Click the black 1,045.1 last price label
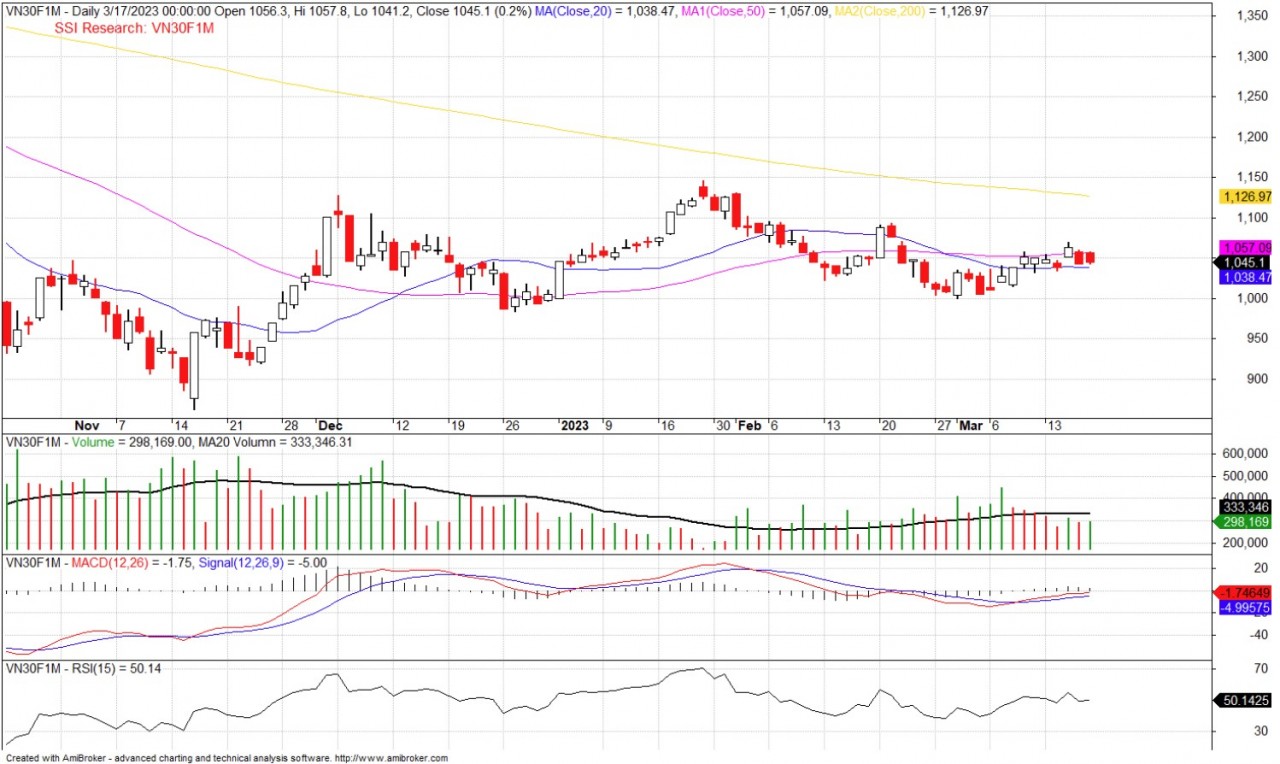The width and height of the screenshot is (1280, 764). coord(1243,262)
